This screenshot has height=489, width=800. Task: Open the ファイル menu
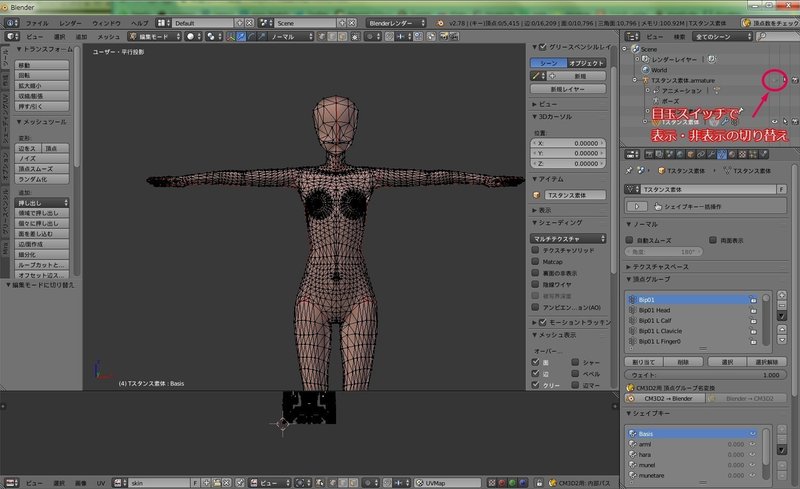36,21
